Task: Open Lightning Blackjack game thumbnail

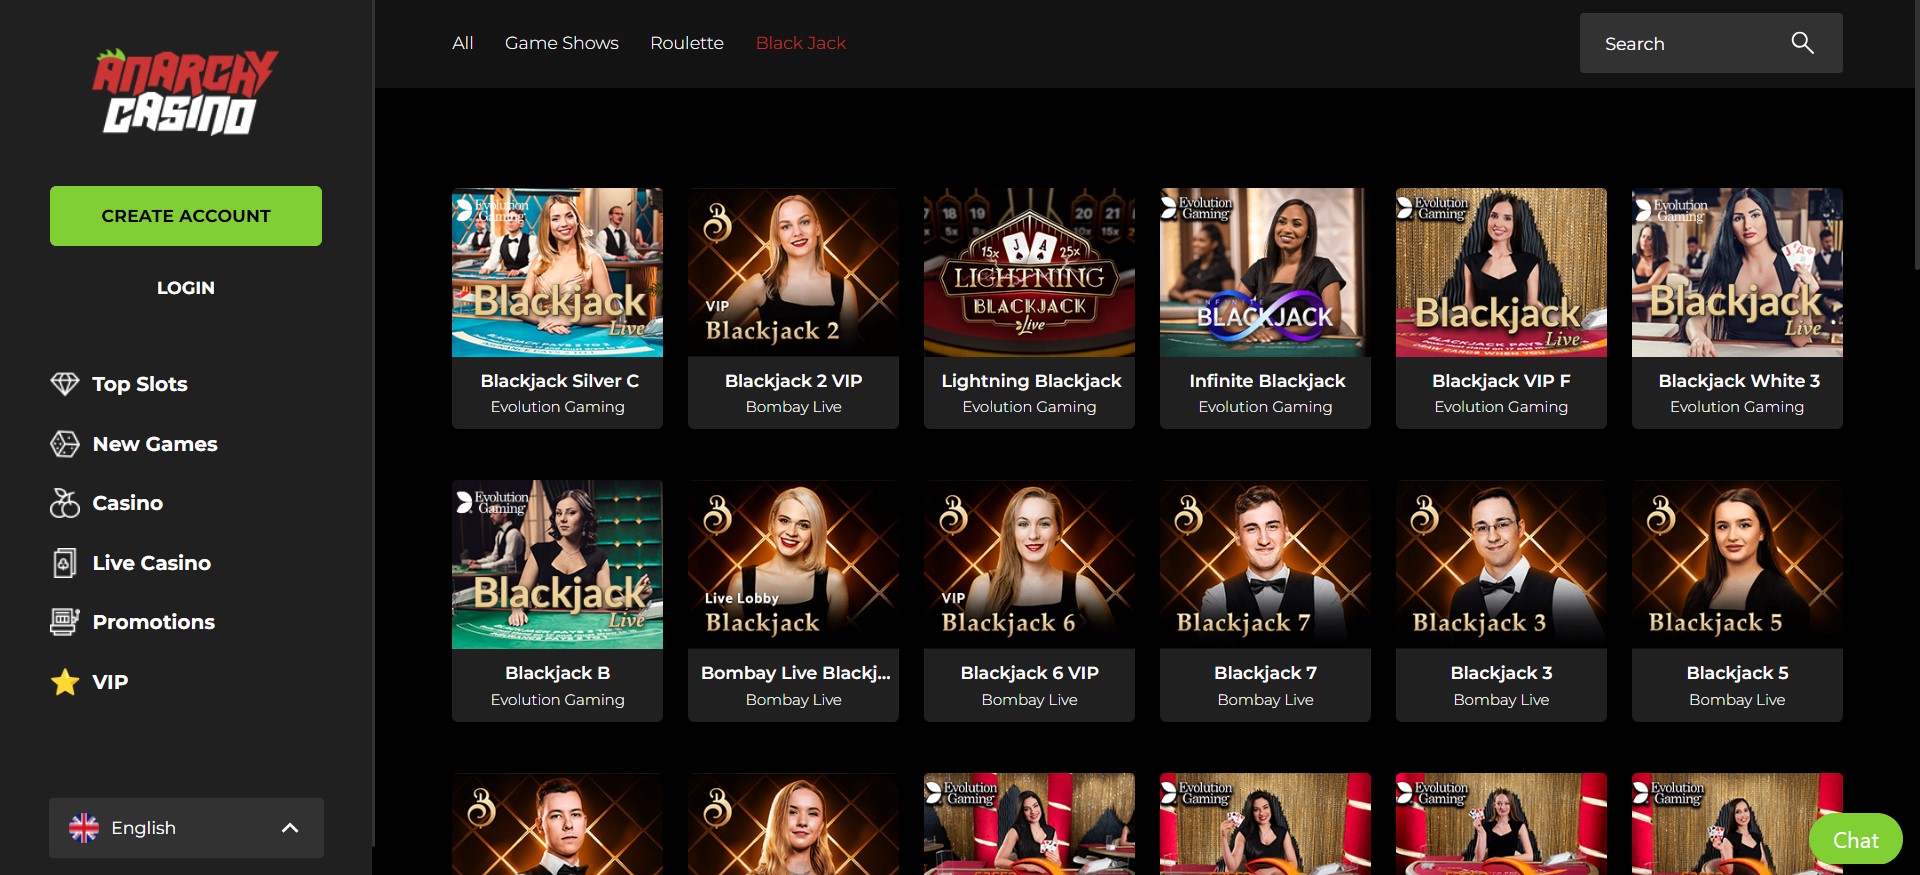Action: click(x=1029, y=272)
